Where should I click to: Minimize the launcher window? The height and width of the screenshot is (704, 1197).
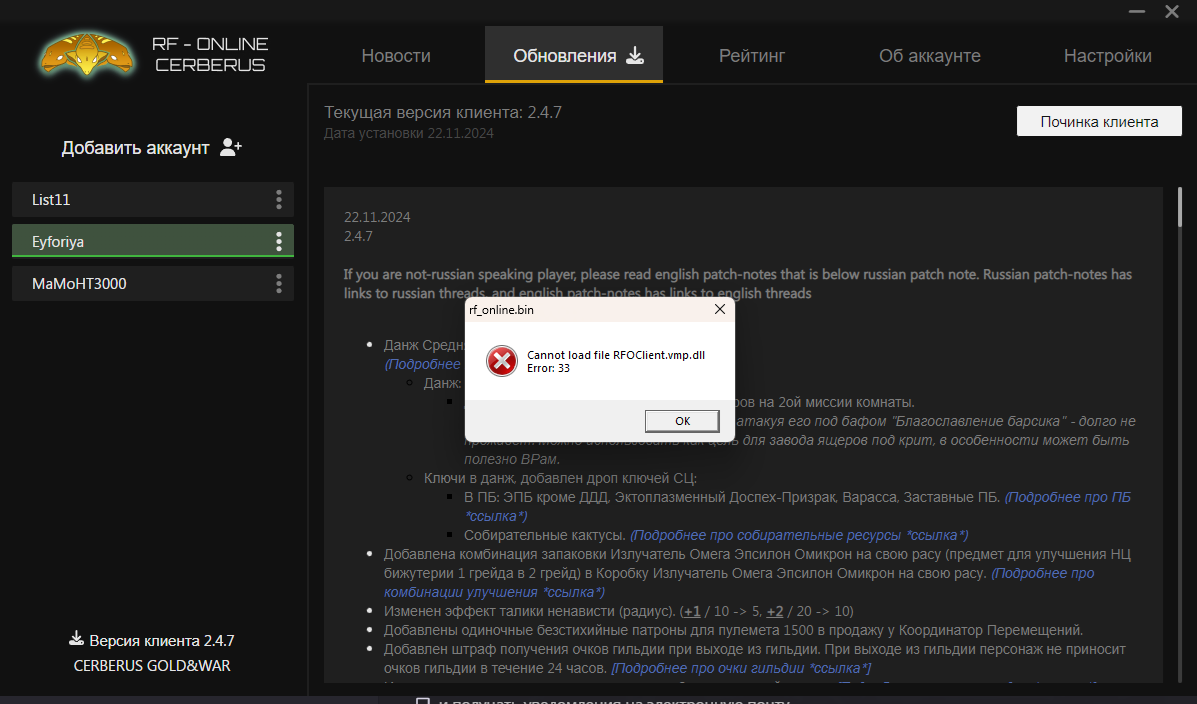(x=1137, y=11)
